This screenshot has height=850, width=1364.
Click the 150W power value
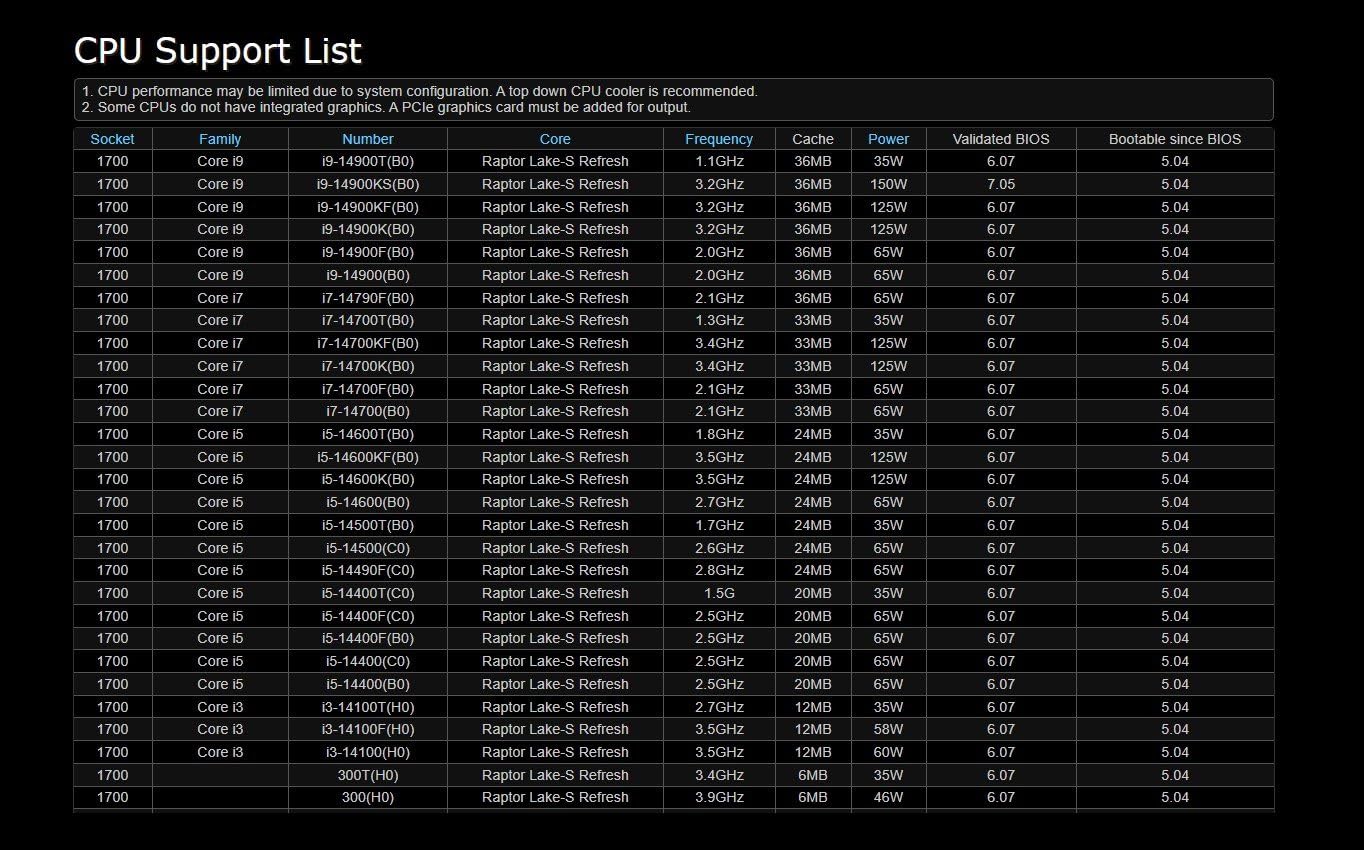pos(889,184)
